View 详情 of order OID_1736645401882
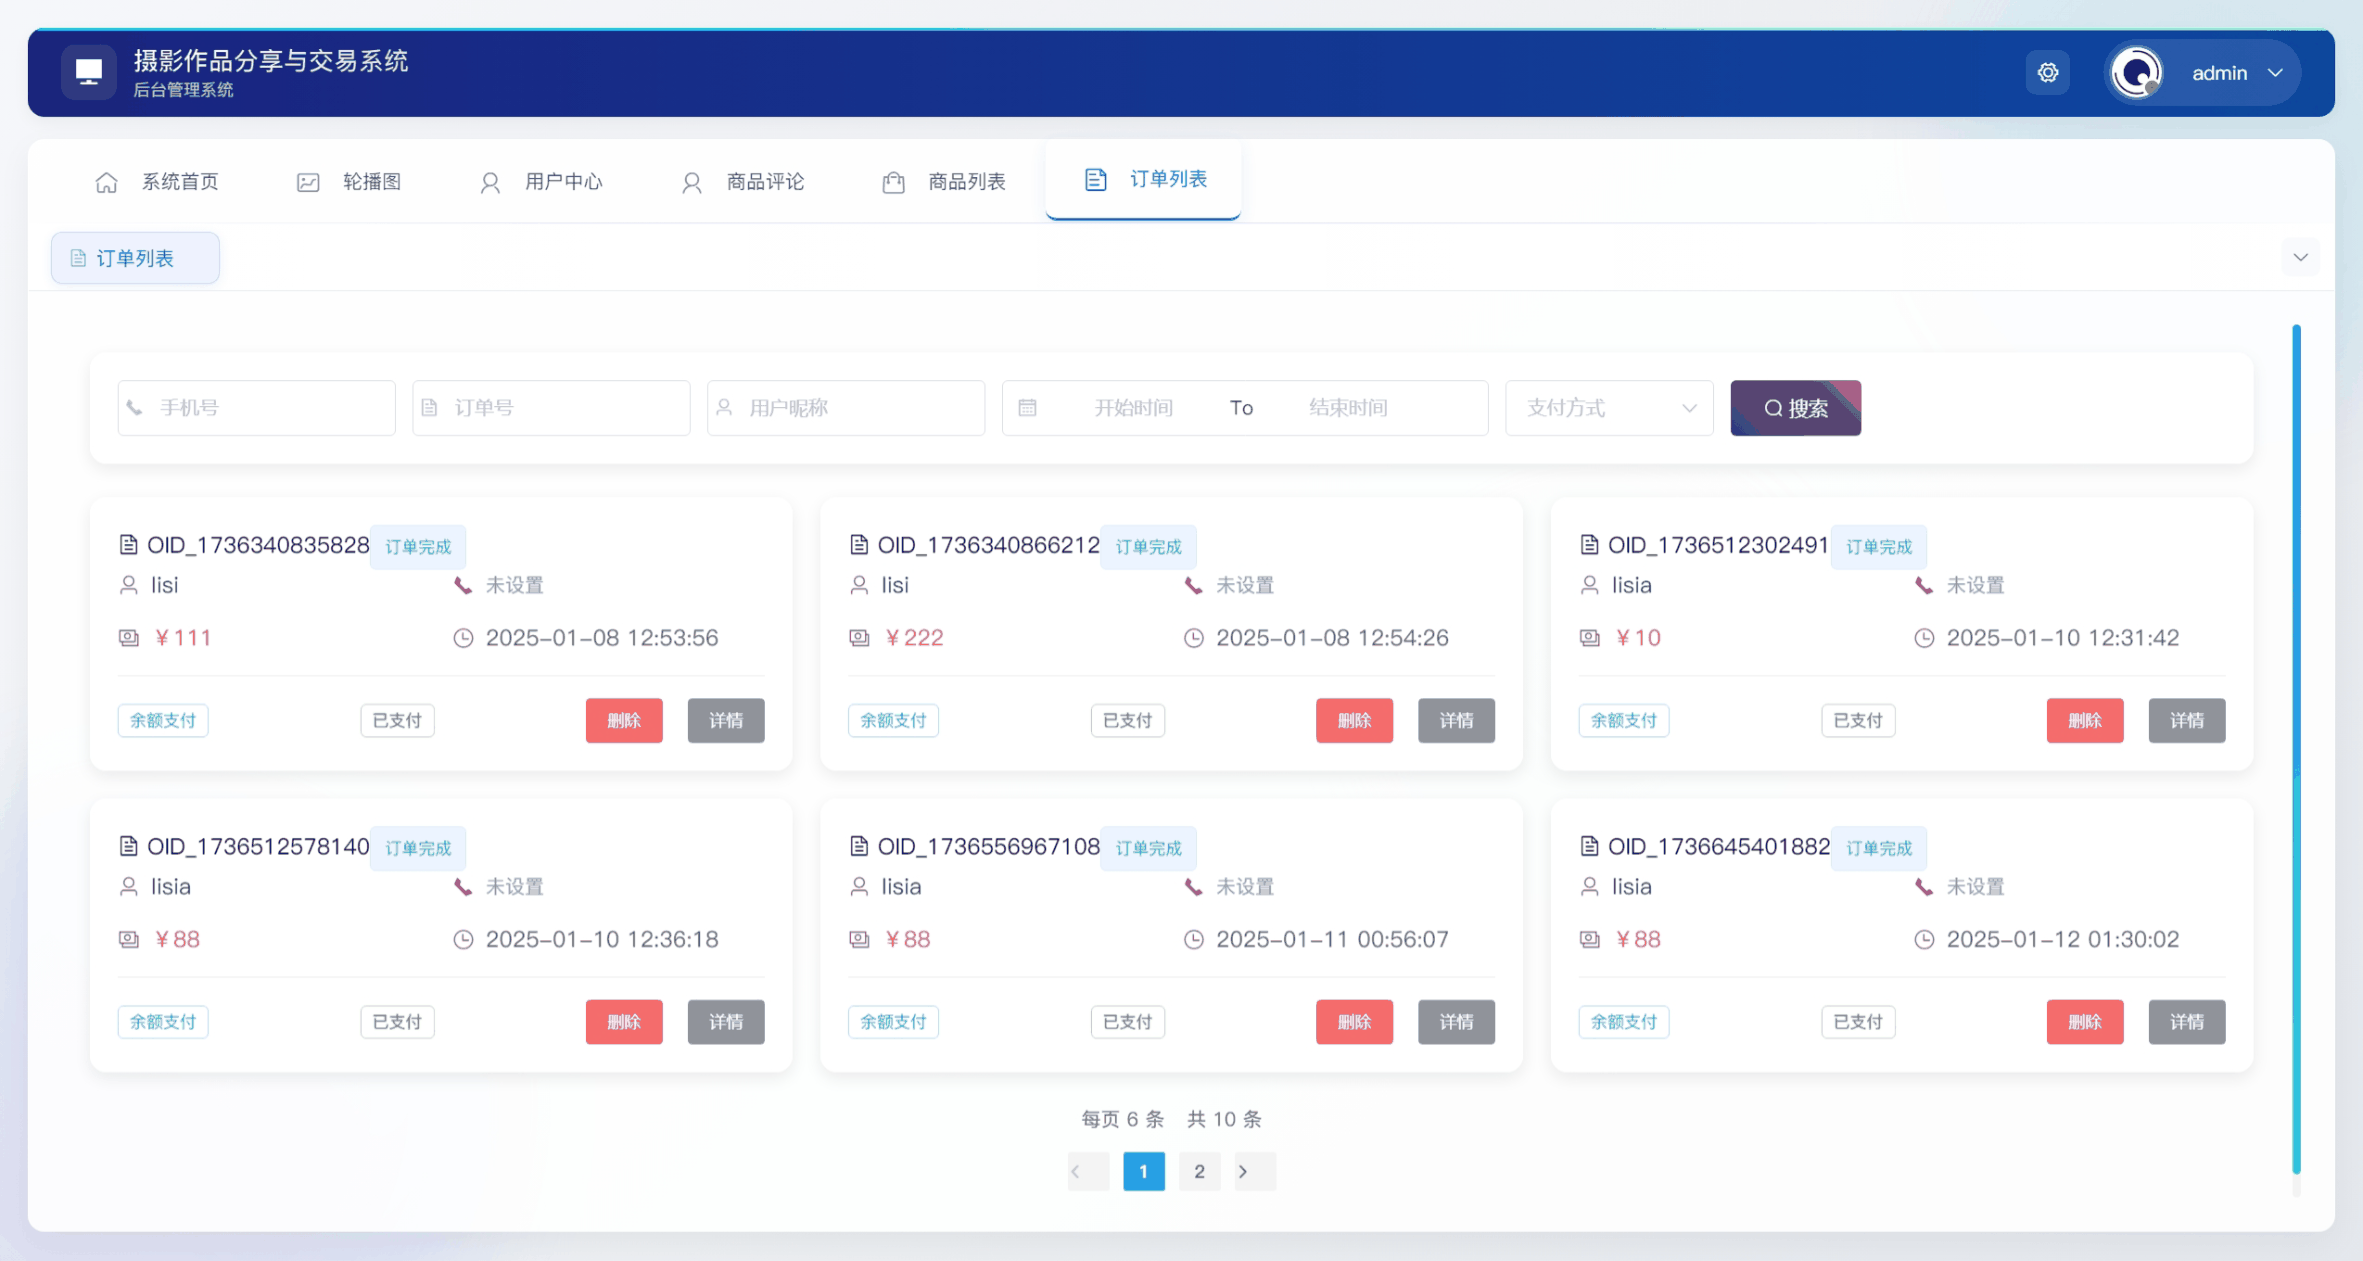 pyautogui.click(x=2186, y=1022)
